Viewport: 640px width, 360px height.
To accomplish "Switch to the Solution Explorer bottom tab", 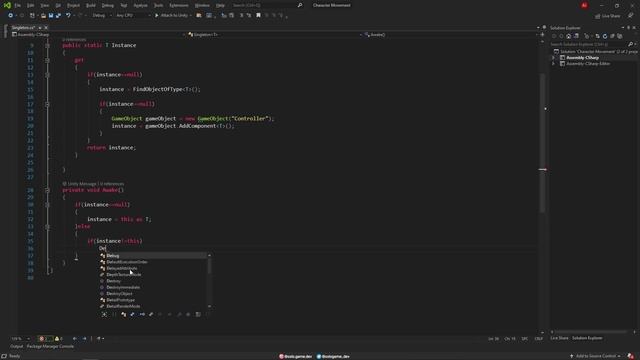I will [587, 338].
